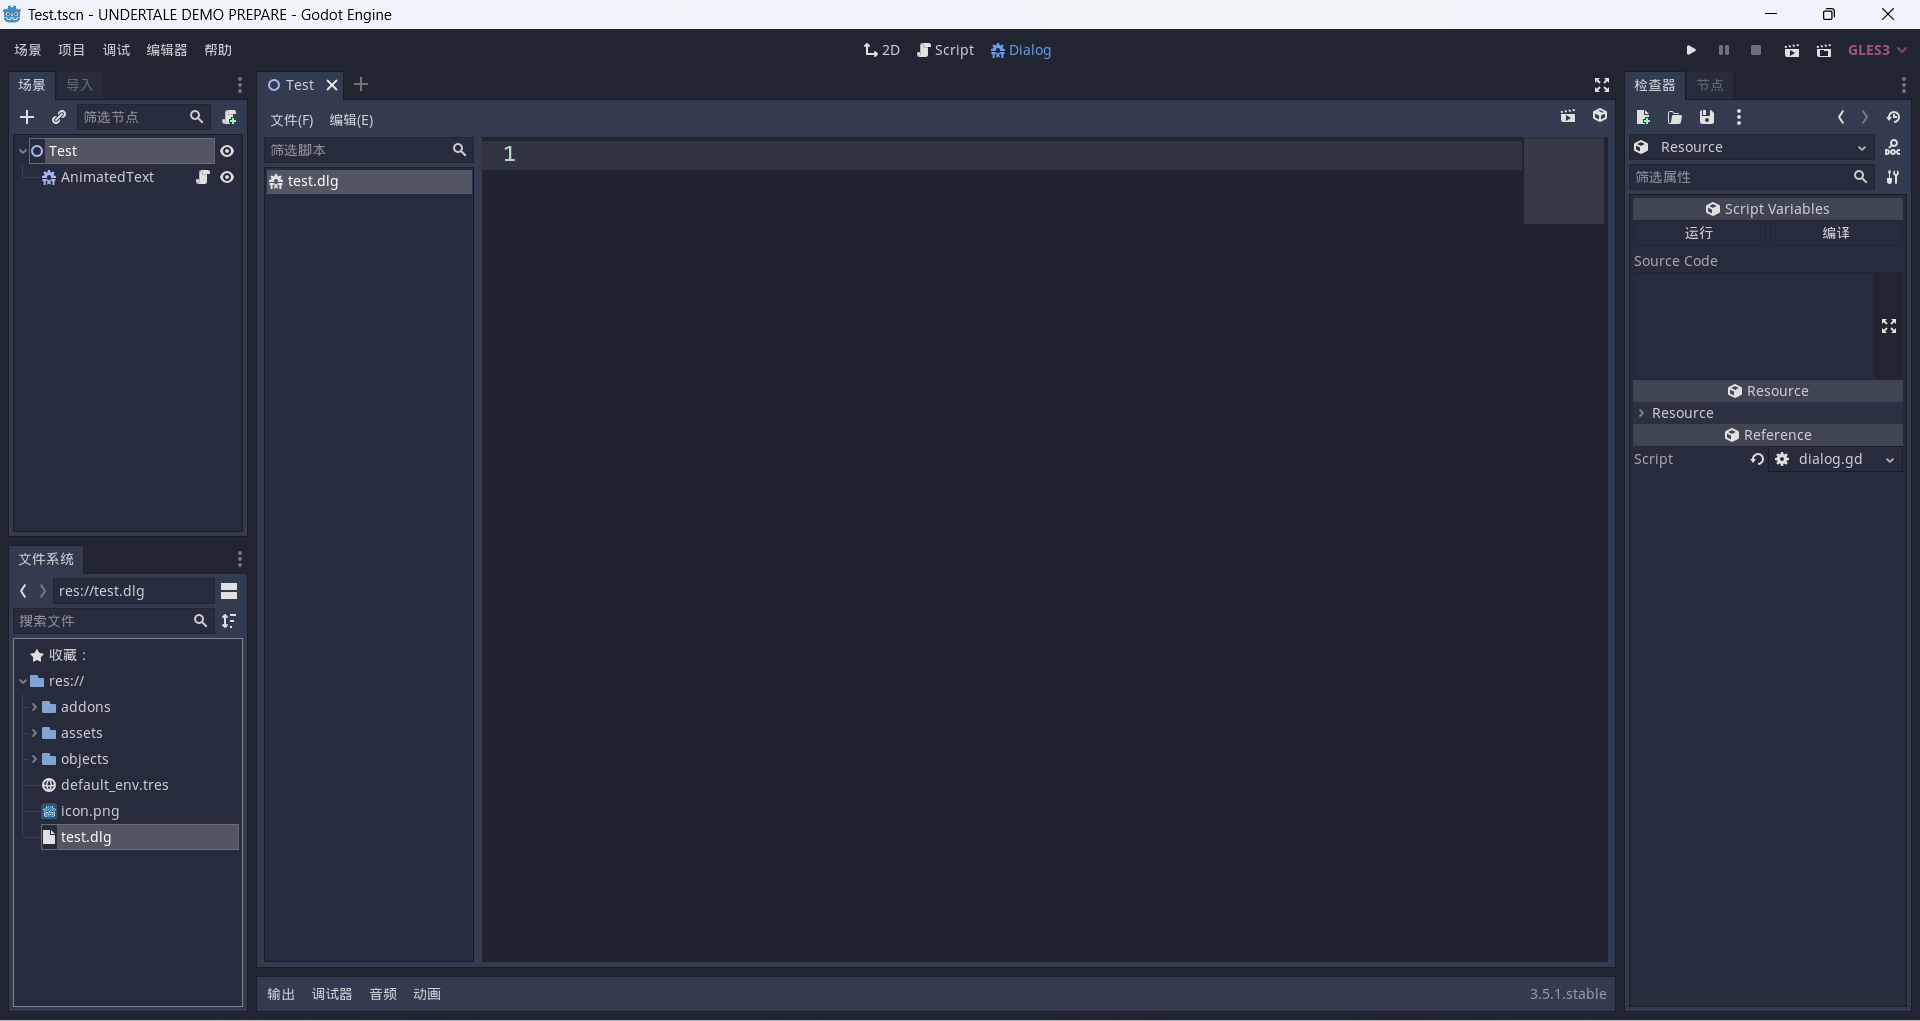
Task: Click the attach script icon in Scene panel
Action: [x=229, y=117]
